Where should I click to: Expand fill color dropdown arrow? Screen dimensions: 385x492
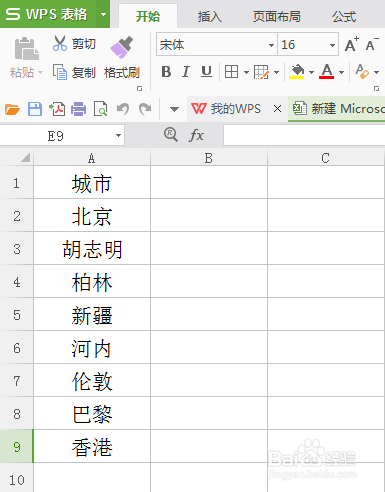(311, 72)
